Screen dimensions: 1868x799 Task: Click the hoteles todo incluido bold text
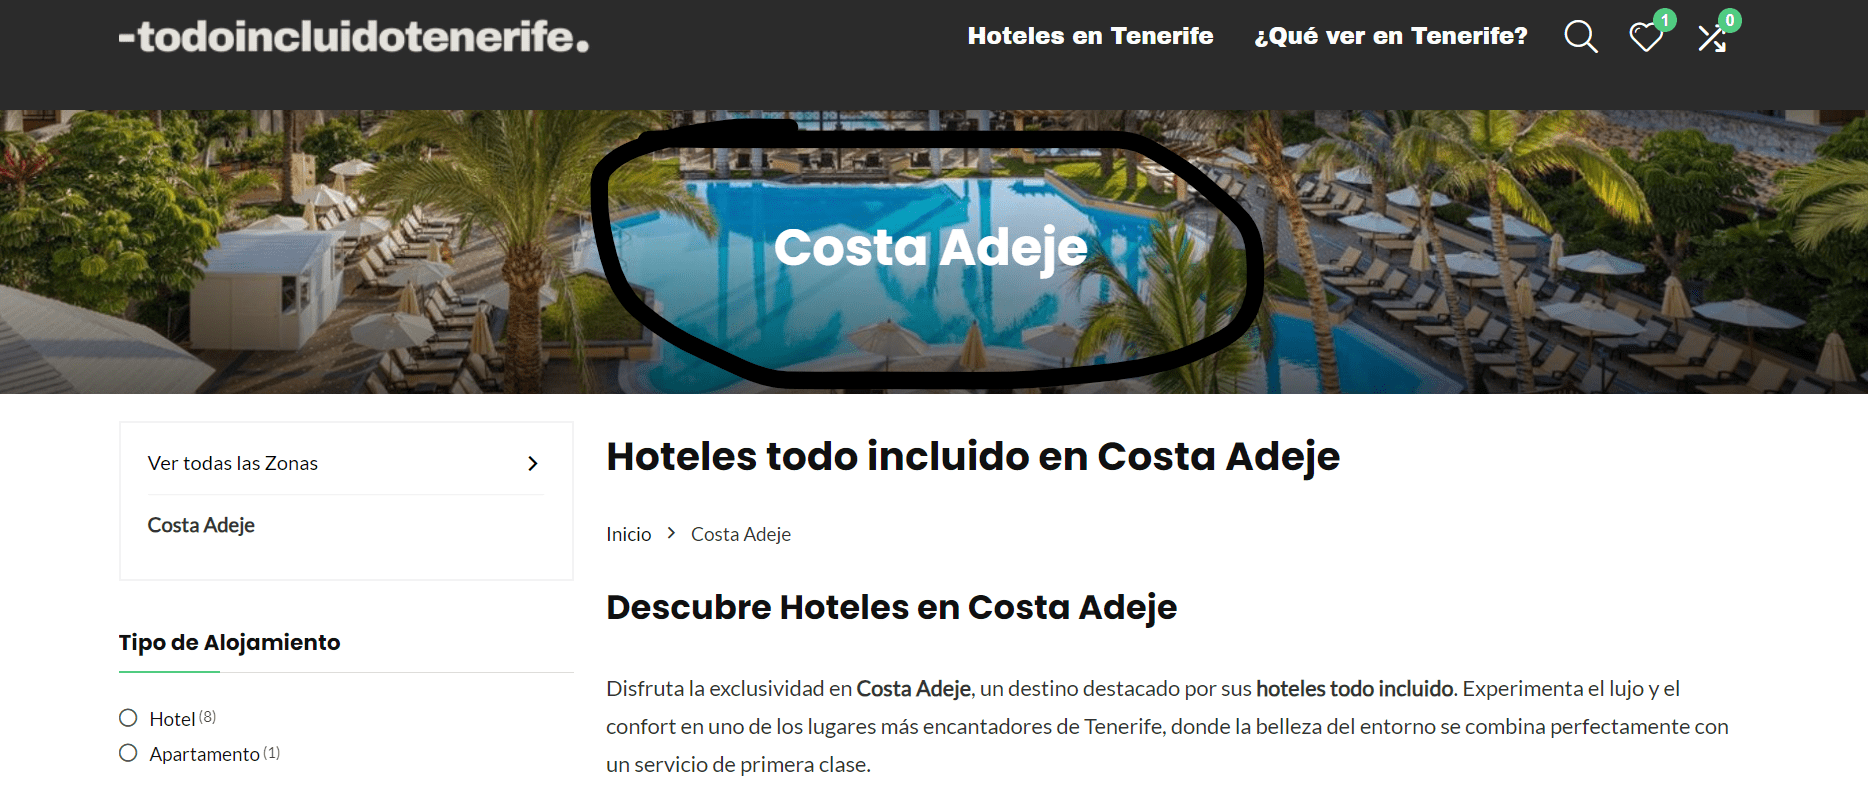click(x=1354, y=688)
